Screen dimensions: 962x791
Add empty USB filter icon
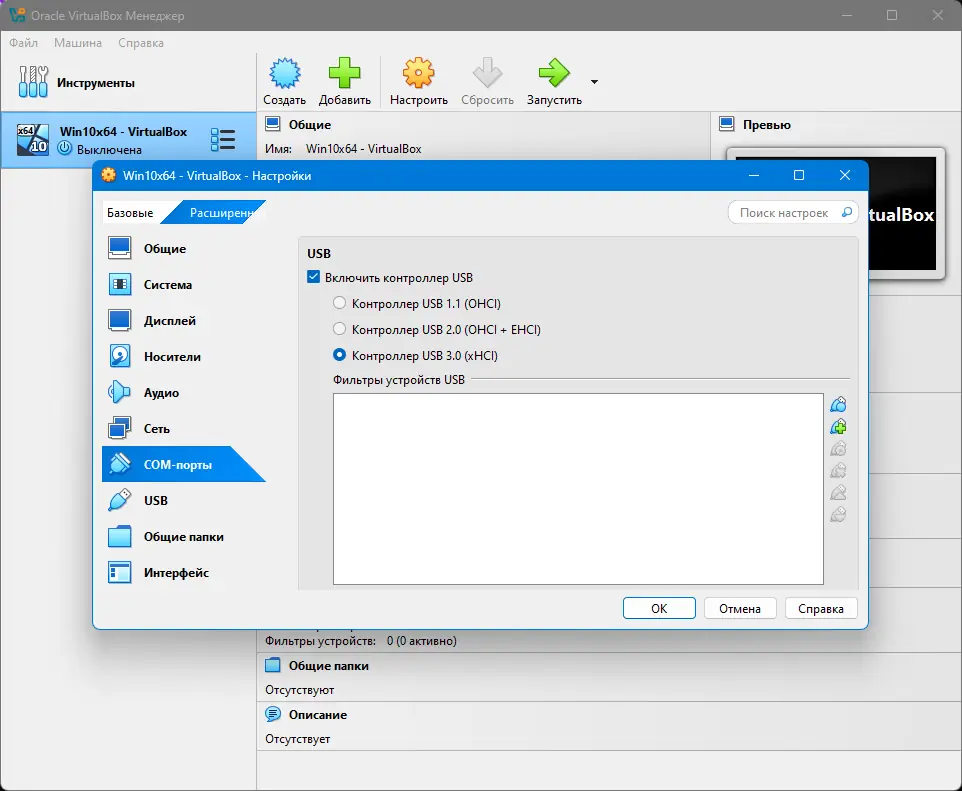838,404
